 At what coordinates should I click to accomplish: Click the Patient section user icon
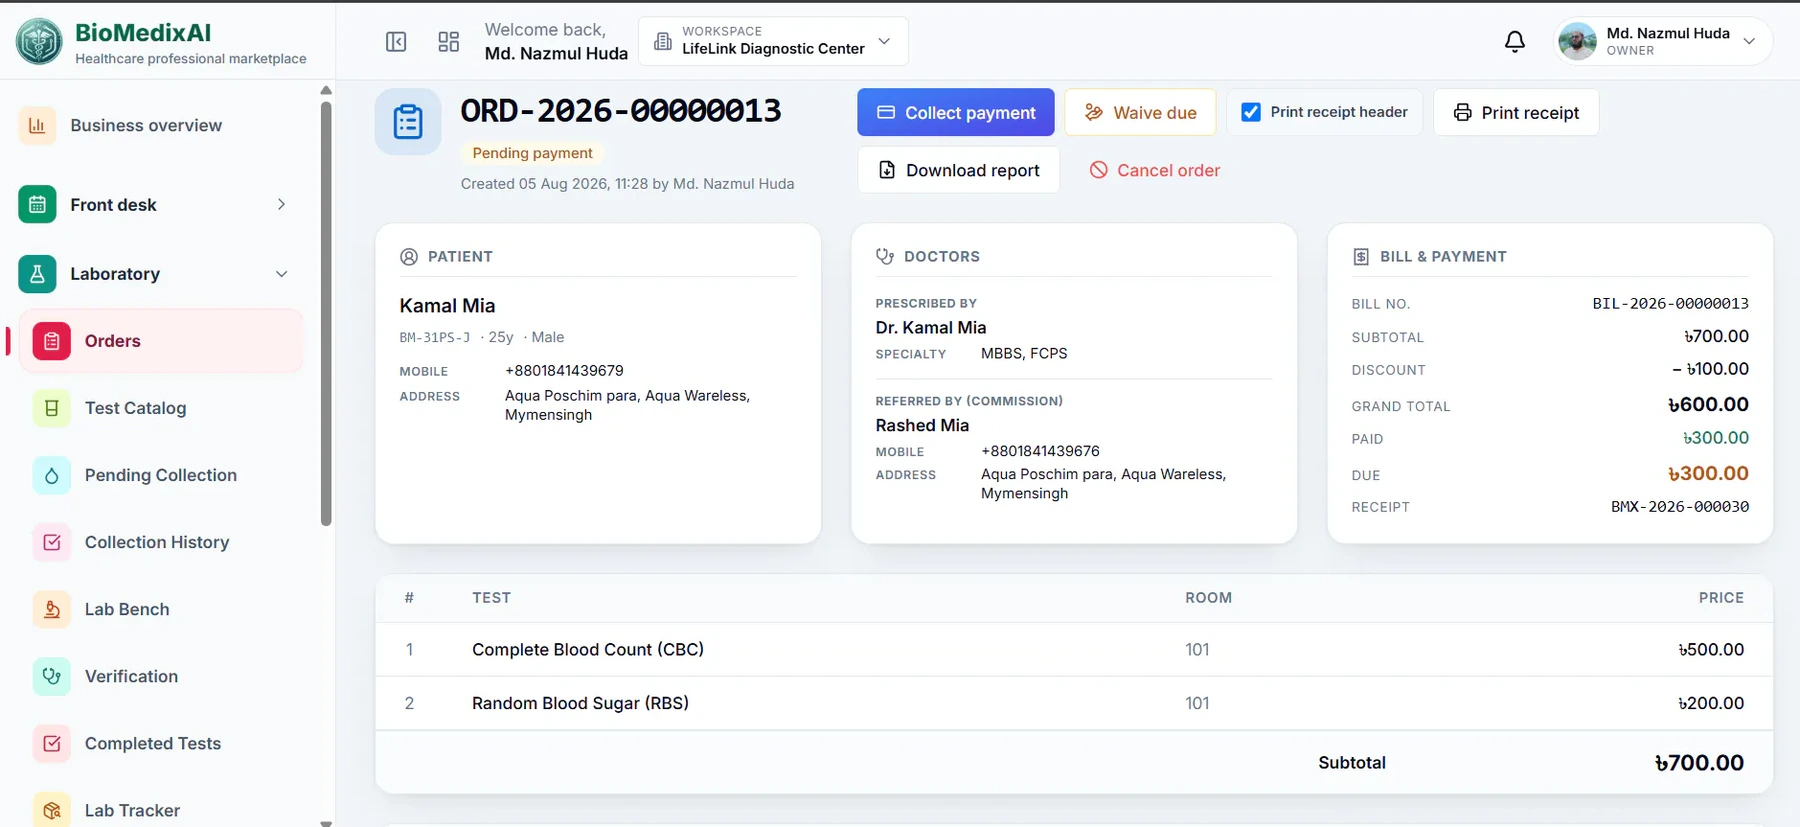409,256
